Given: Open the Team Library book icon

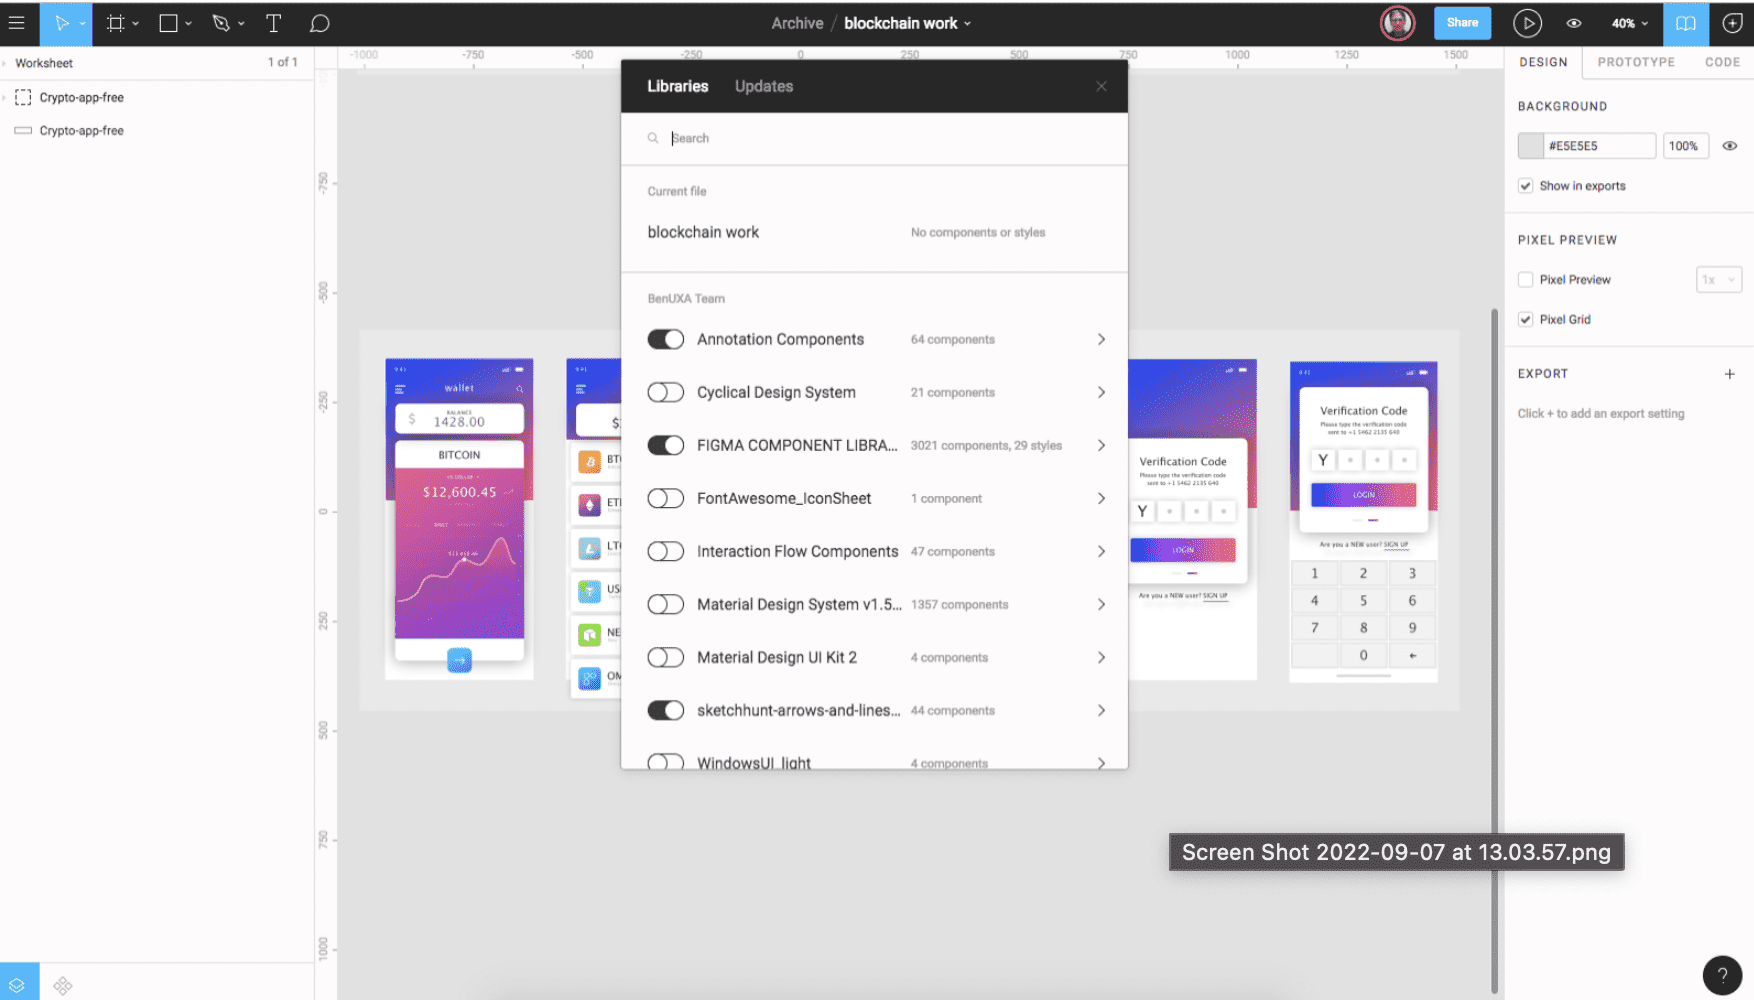Looking at the screenshot, I should 1685,23.
